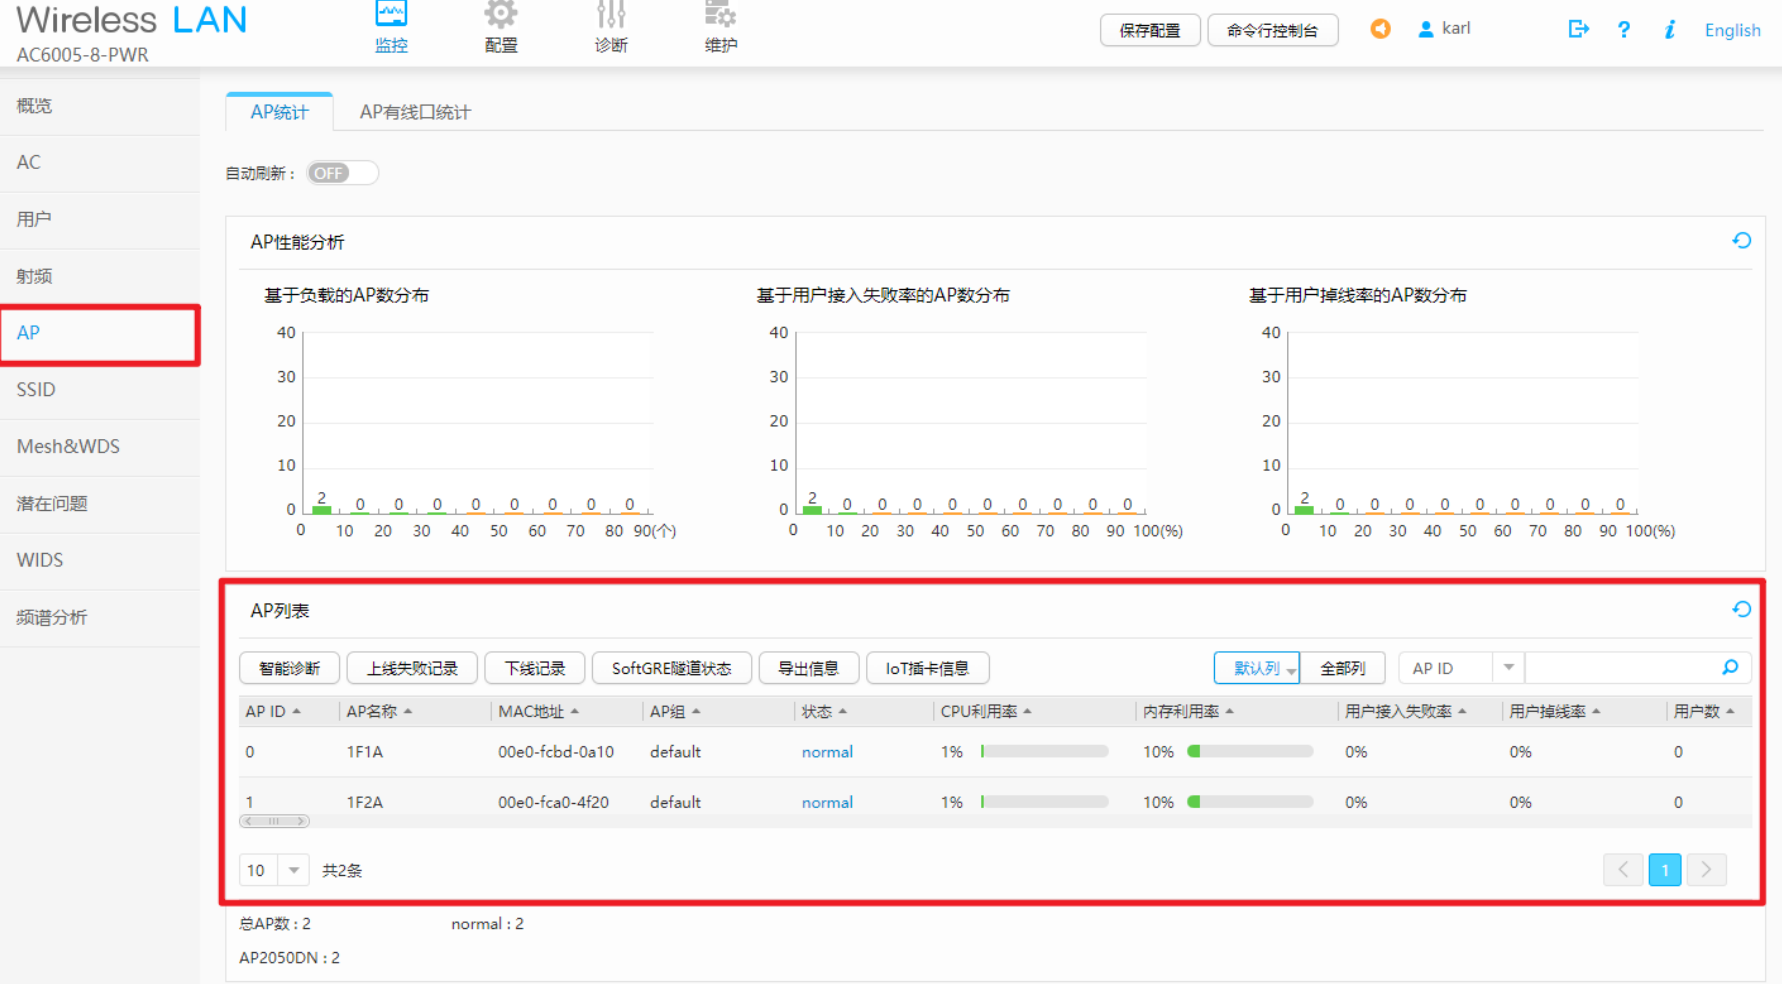The height and width of the screenshot is (984, 1782).
Task: Select Mesh&WDS in the sidebar
Action: point(100,447)
